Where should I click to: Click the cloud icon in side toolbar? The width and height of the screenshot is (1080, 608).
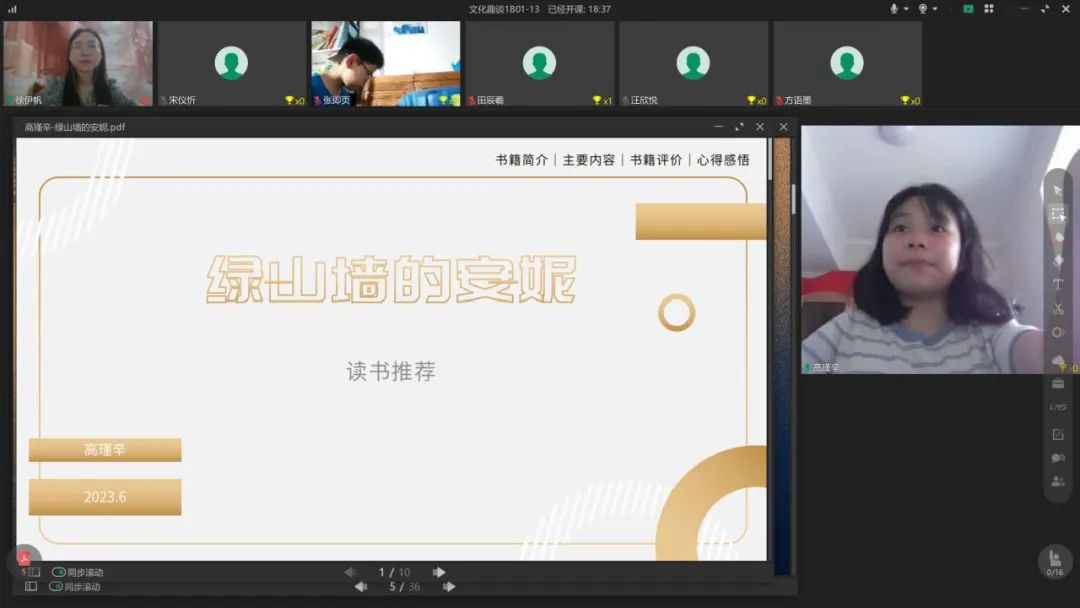coord(1058,359)
